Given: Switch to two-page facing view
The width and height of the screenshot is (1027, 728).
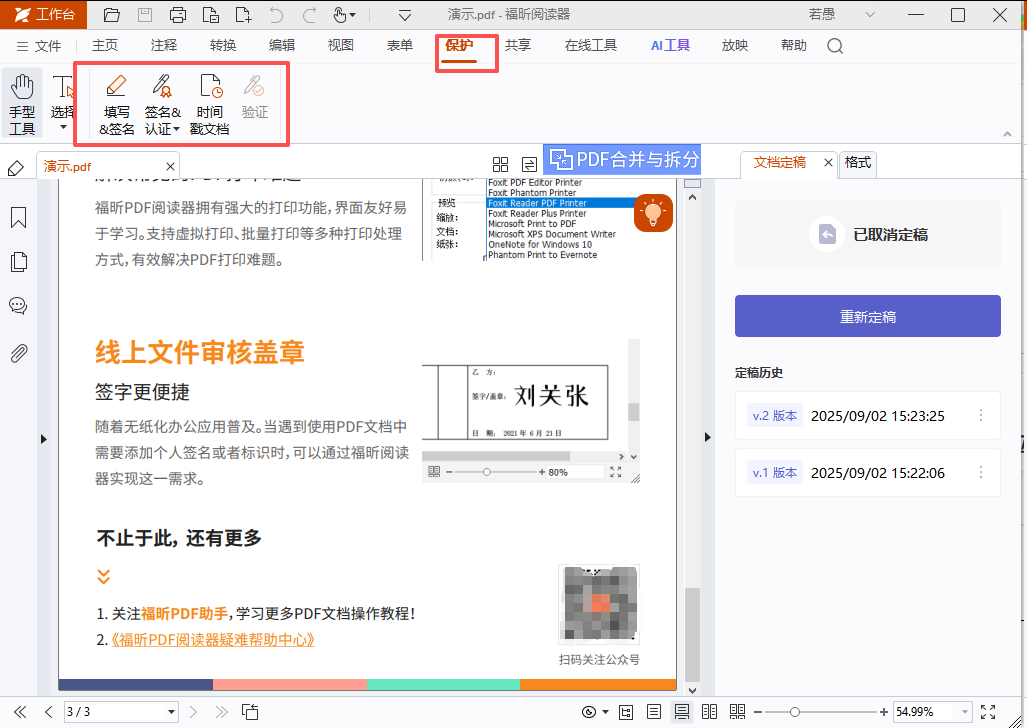Looking at the screenshot, I should 709,712.
